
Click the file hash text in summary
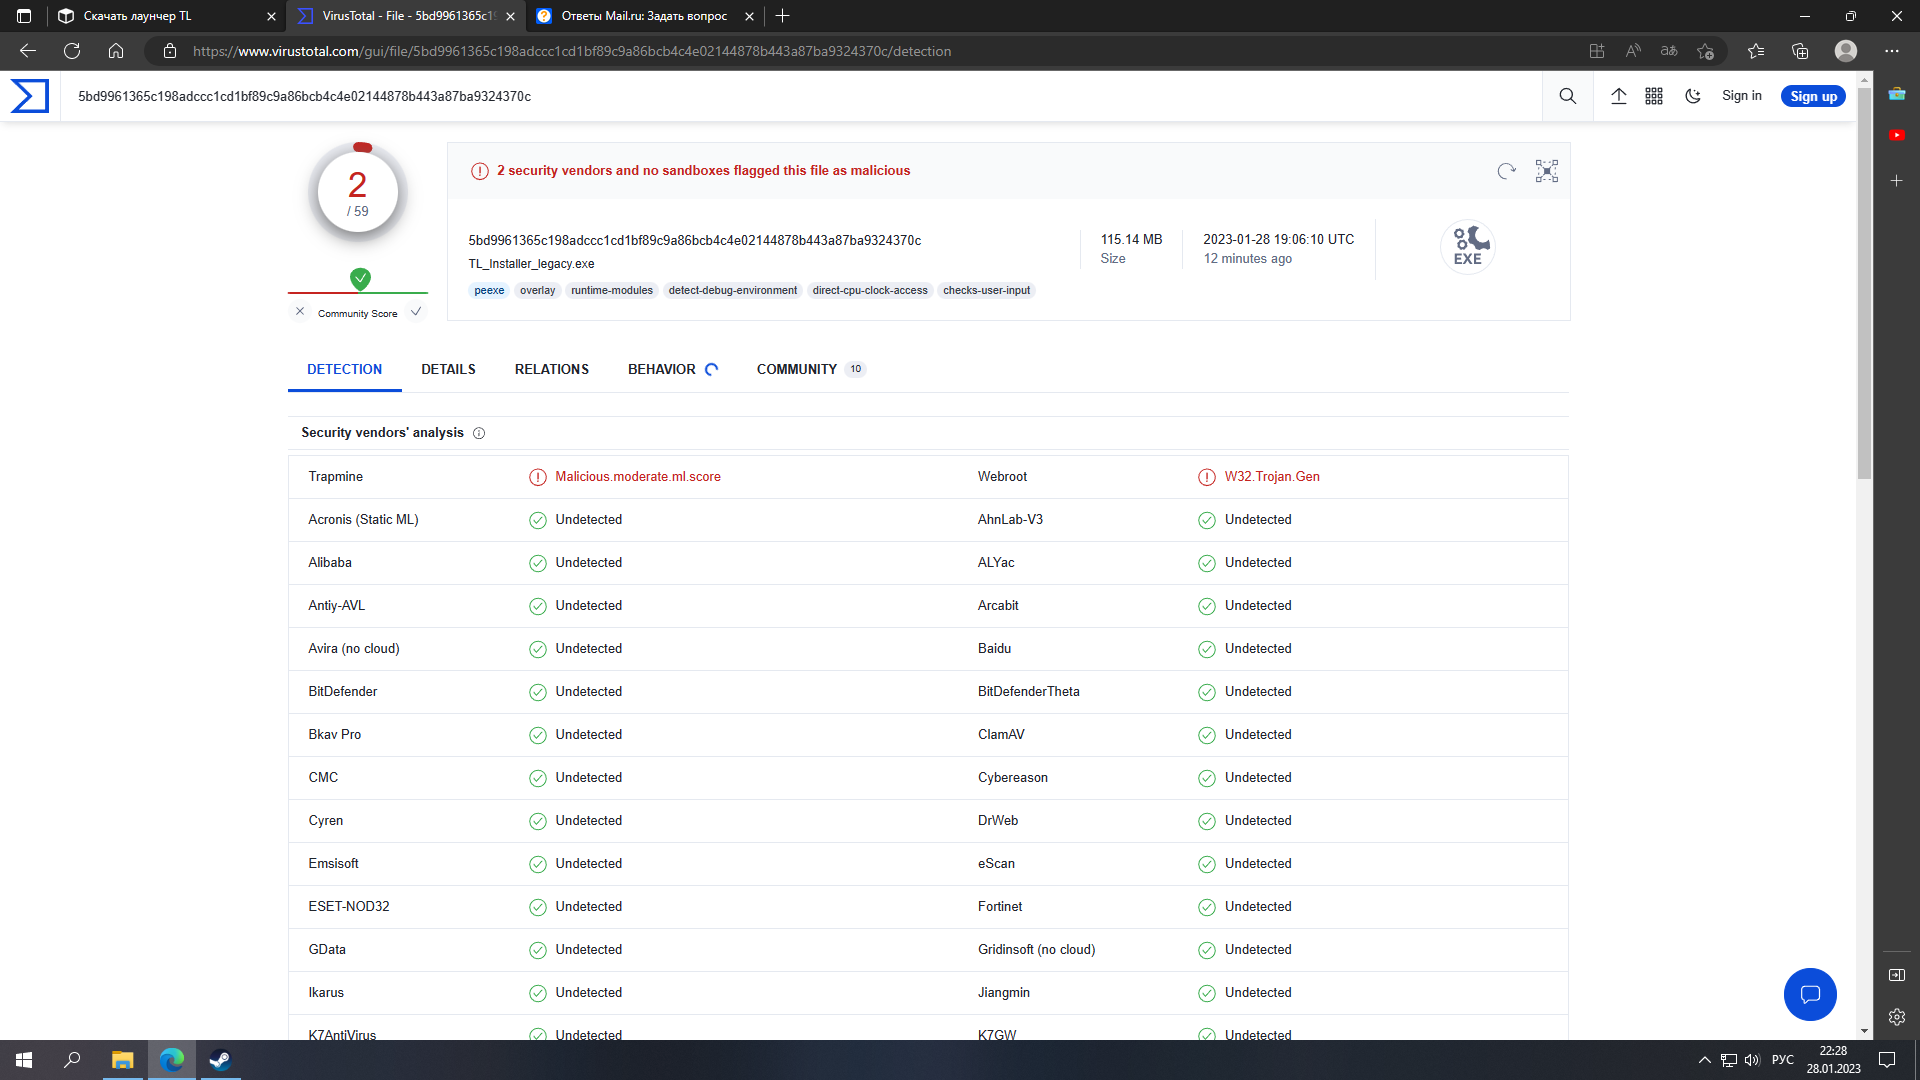click(695, 240)
